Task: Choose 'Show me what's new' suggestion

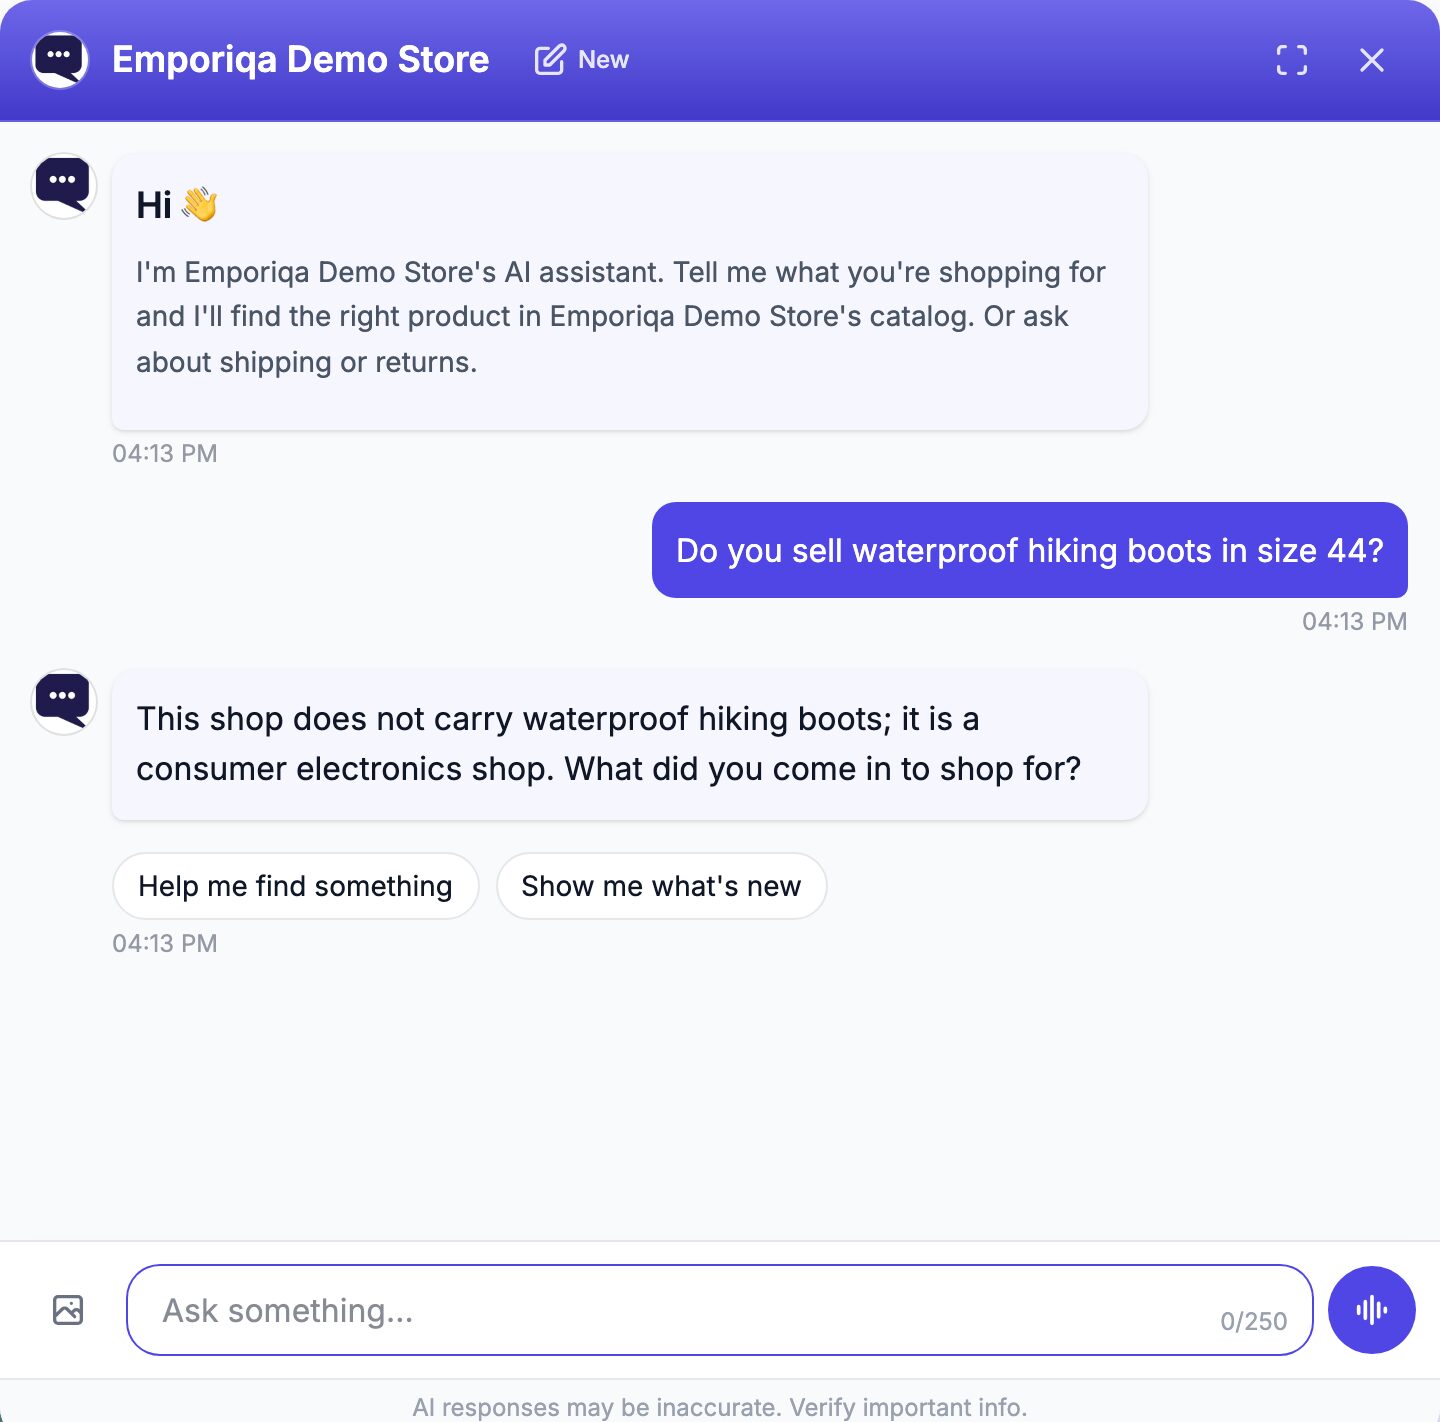Action: 661,886
